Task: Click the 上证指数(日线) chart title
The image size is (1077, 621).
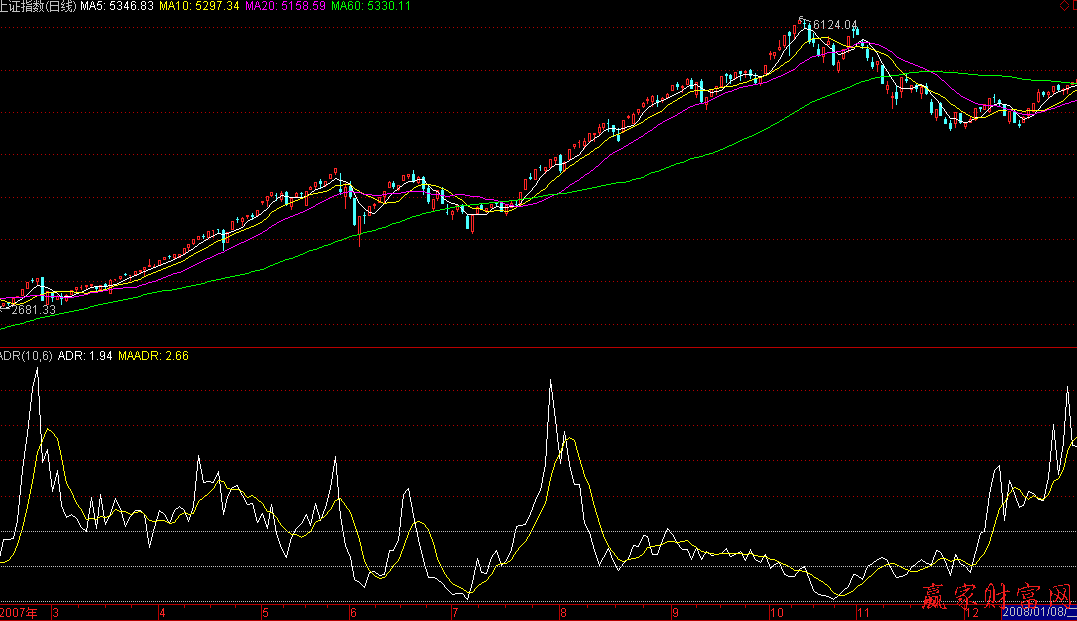Action: (x=38, y=6)
